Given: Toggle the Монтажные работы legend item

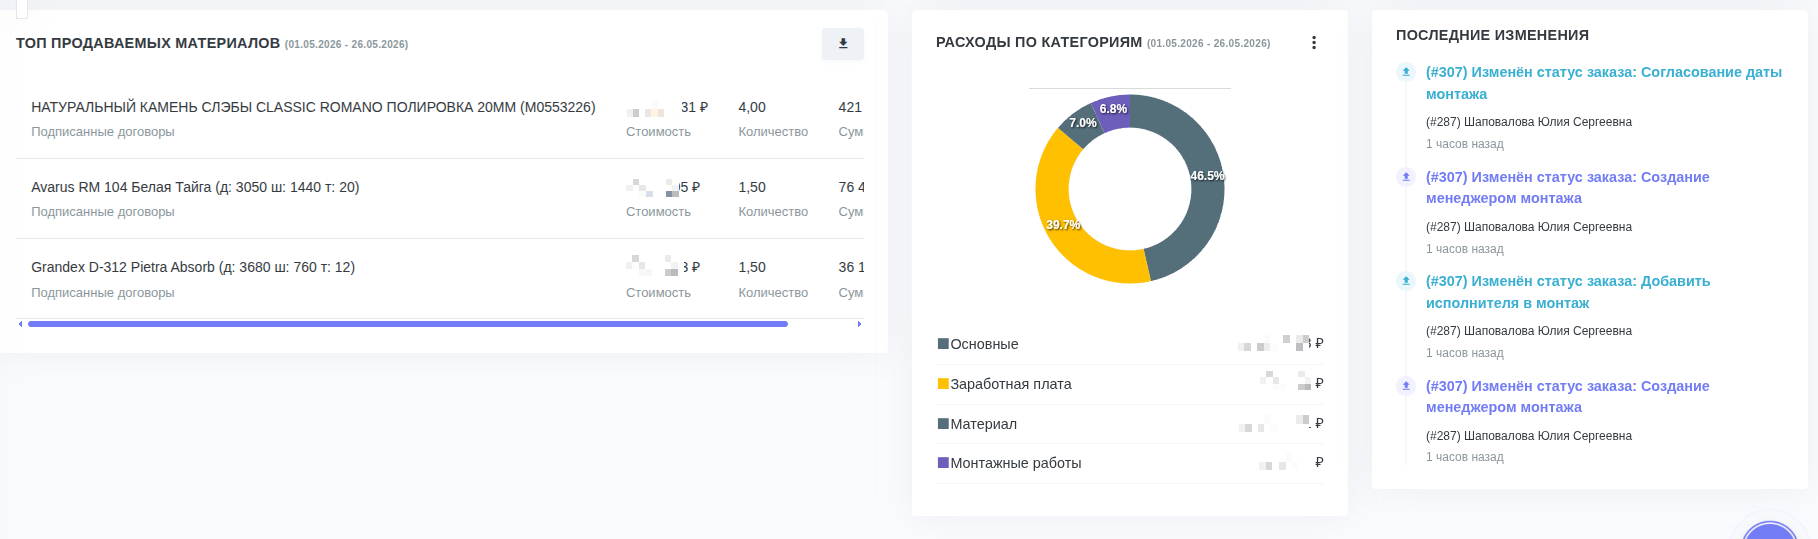Looking at the screenshot, I should point(1009,463).
